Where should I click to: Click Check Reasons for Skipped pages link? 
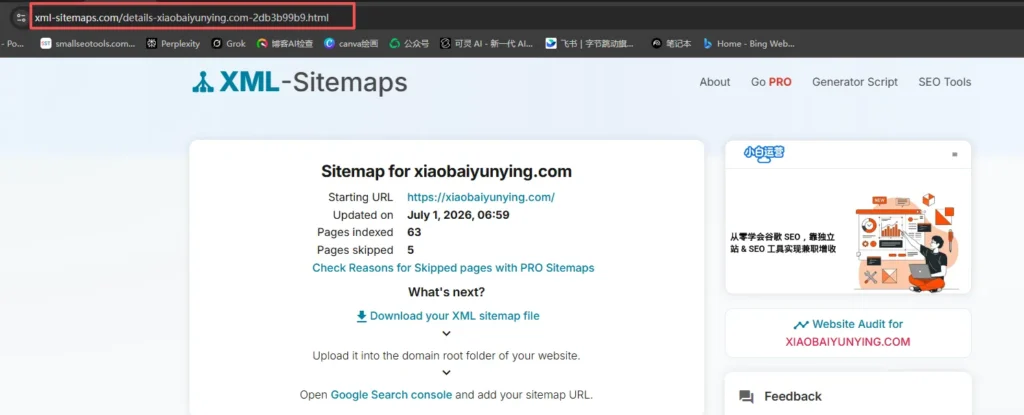tap(453, 268)
